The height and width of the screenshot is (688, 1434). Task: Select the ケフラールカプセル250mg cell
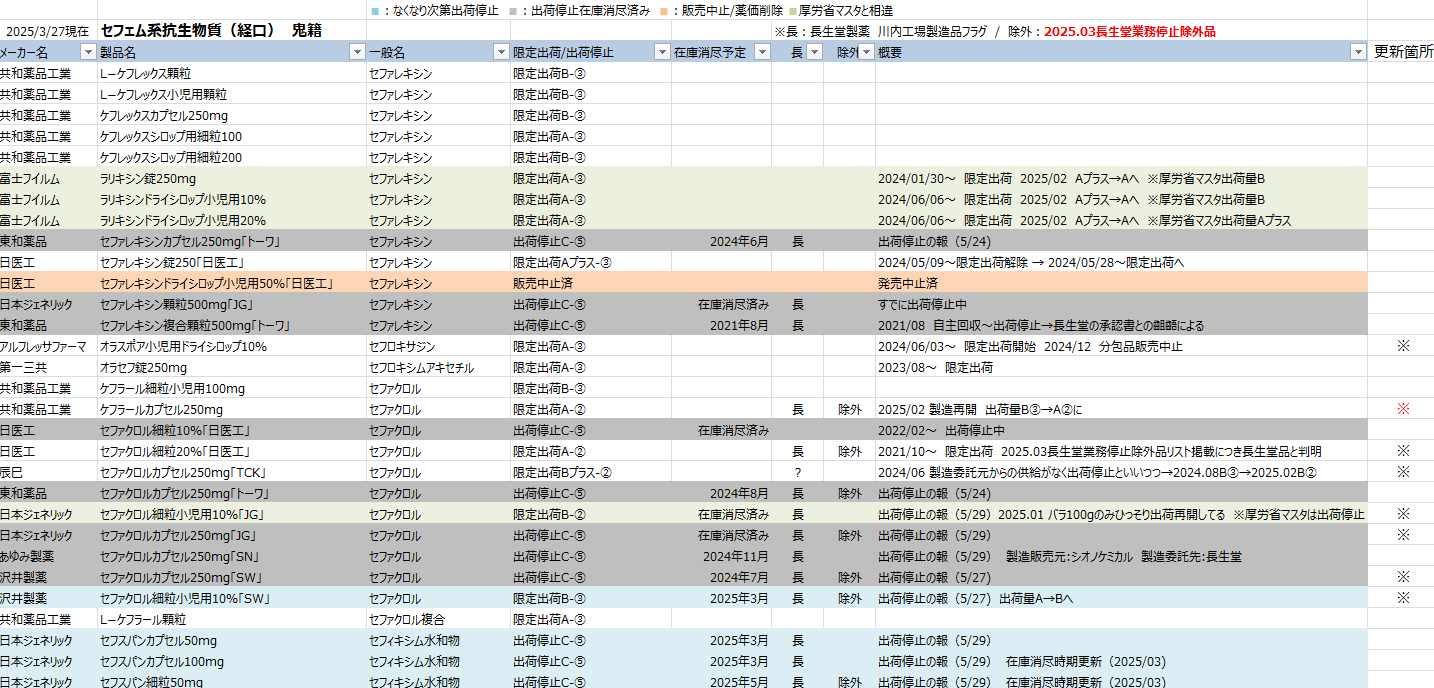coord(232,409)
